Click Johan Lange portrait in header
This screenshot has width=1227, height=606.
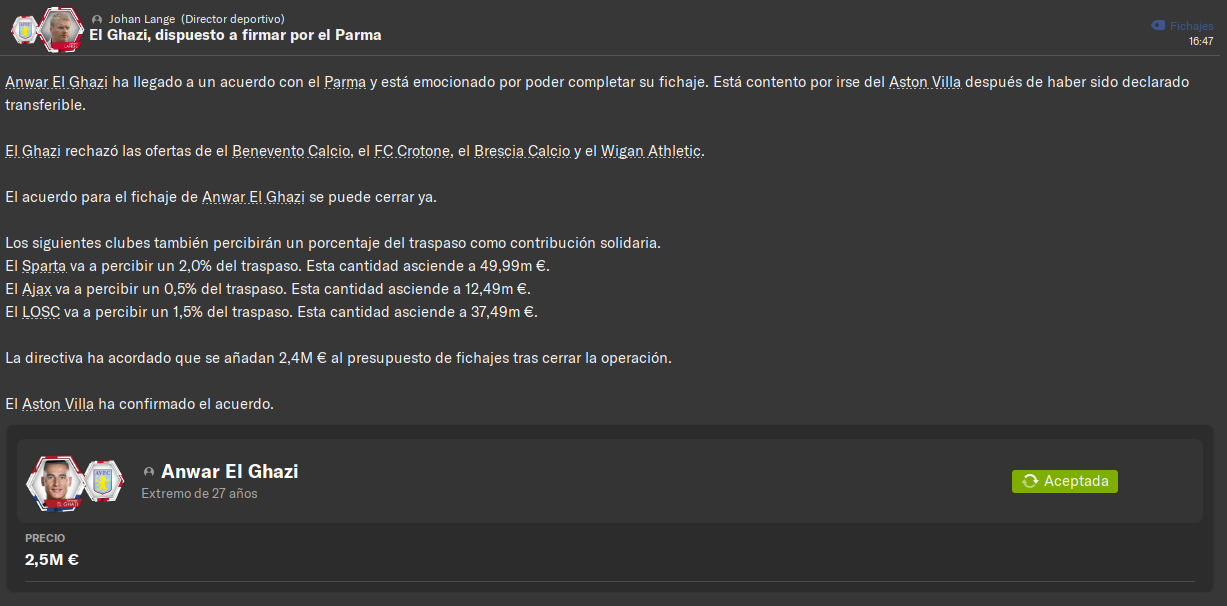click(x=62, y=29)
